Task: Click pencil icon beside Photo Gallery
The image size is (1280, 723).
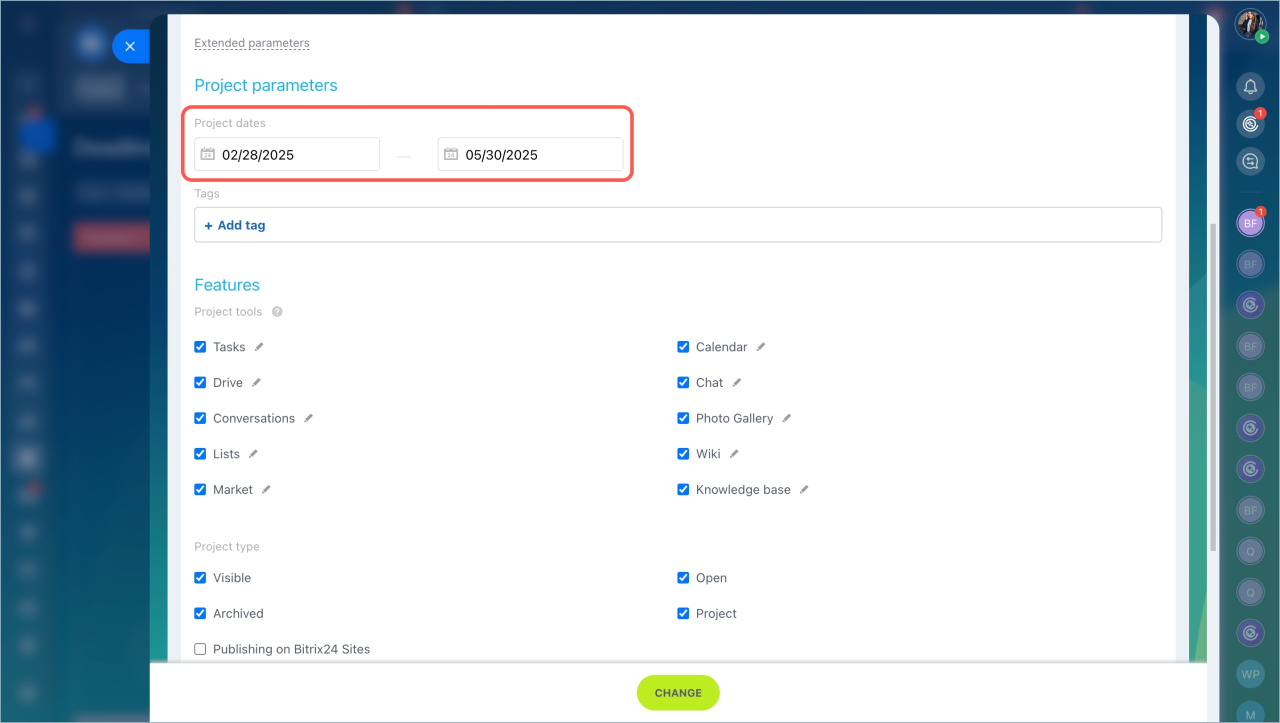Action: tap(787, 419)
